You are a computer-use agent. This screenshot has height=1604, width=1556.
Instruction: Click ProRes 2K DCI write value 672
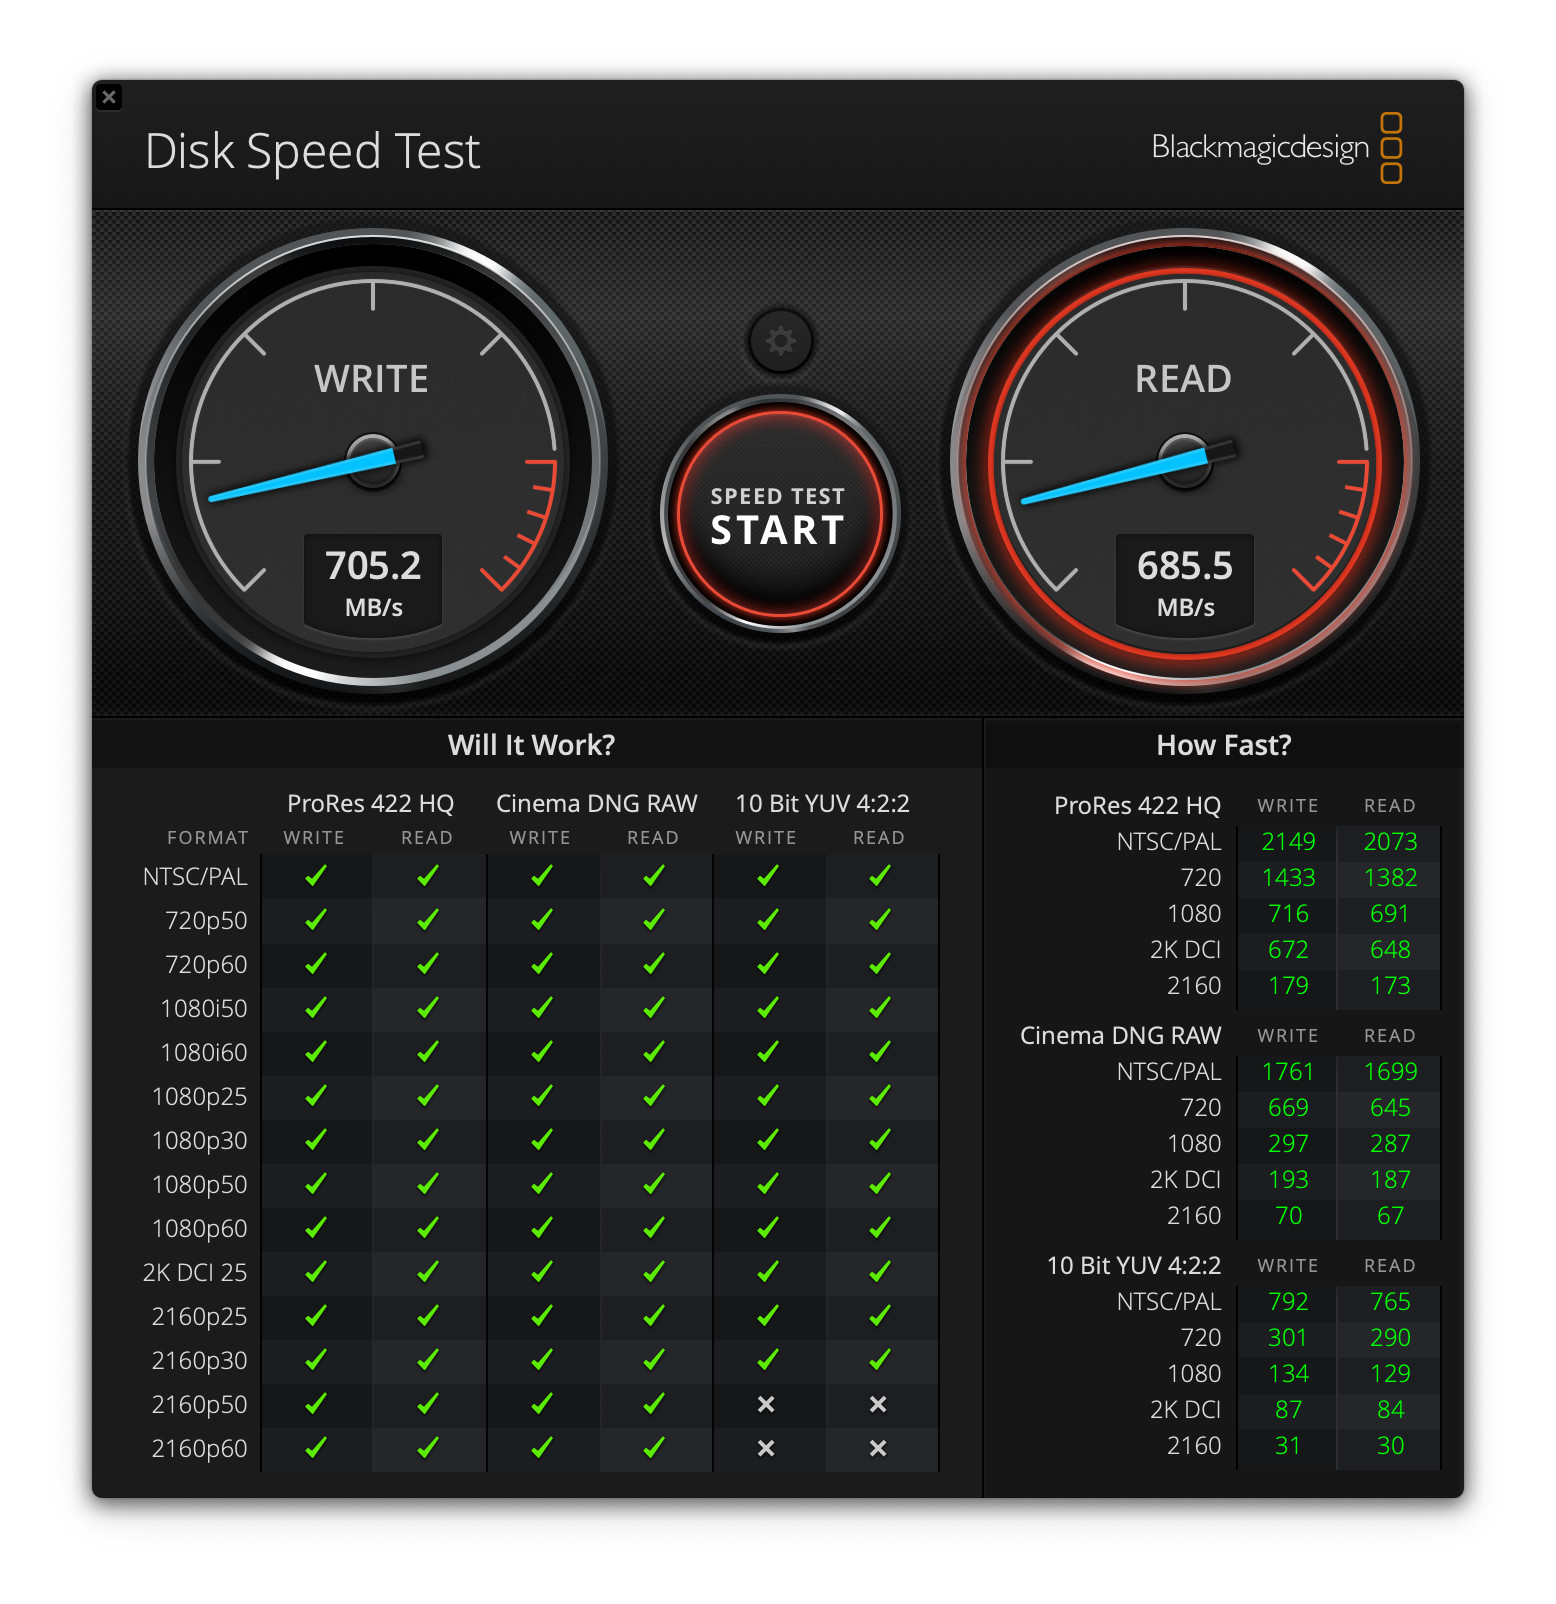pos(1288,950)
